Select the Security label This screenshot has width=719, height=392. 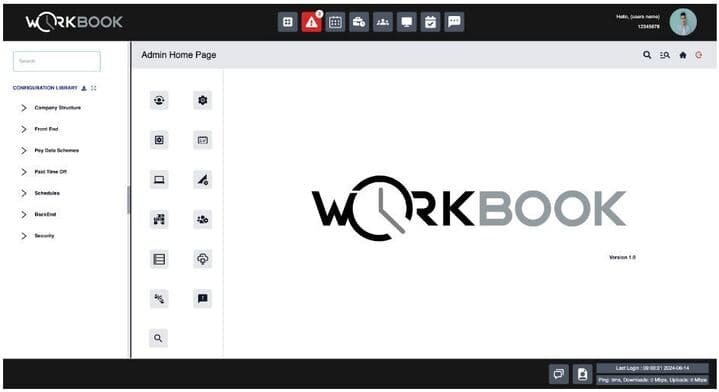coord(44,236)
